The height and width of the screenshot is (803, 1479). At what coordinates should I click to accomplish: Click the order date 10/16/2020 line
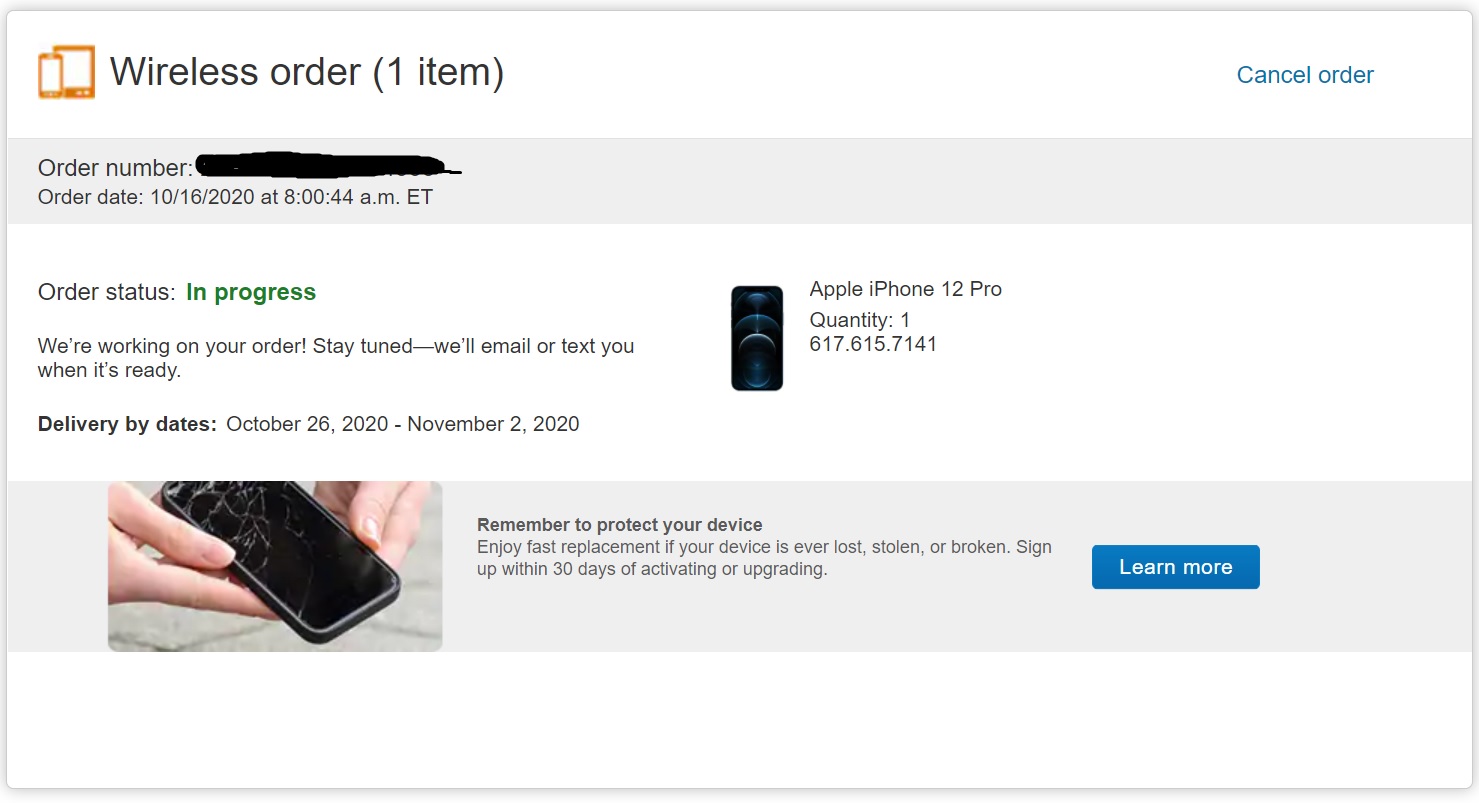tap(235, 197)
